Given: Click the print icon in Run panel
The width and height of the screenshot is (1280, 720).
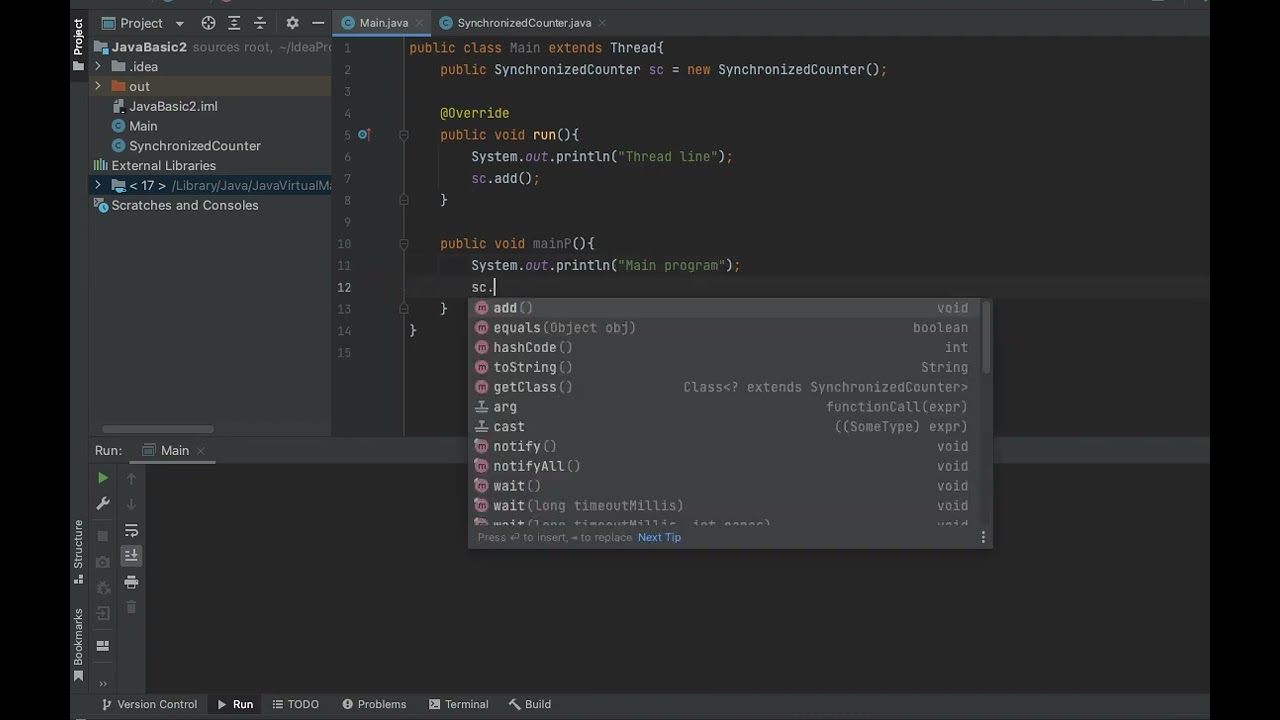Looking at the screenshot, I should [x=131, y=582].
